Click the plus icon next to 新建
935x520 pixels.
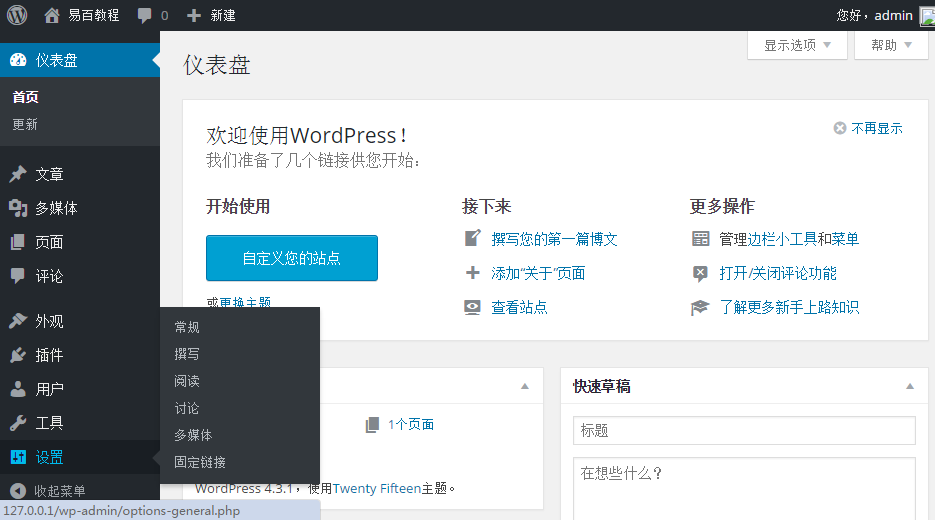coord(194,16)
